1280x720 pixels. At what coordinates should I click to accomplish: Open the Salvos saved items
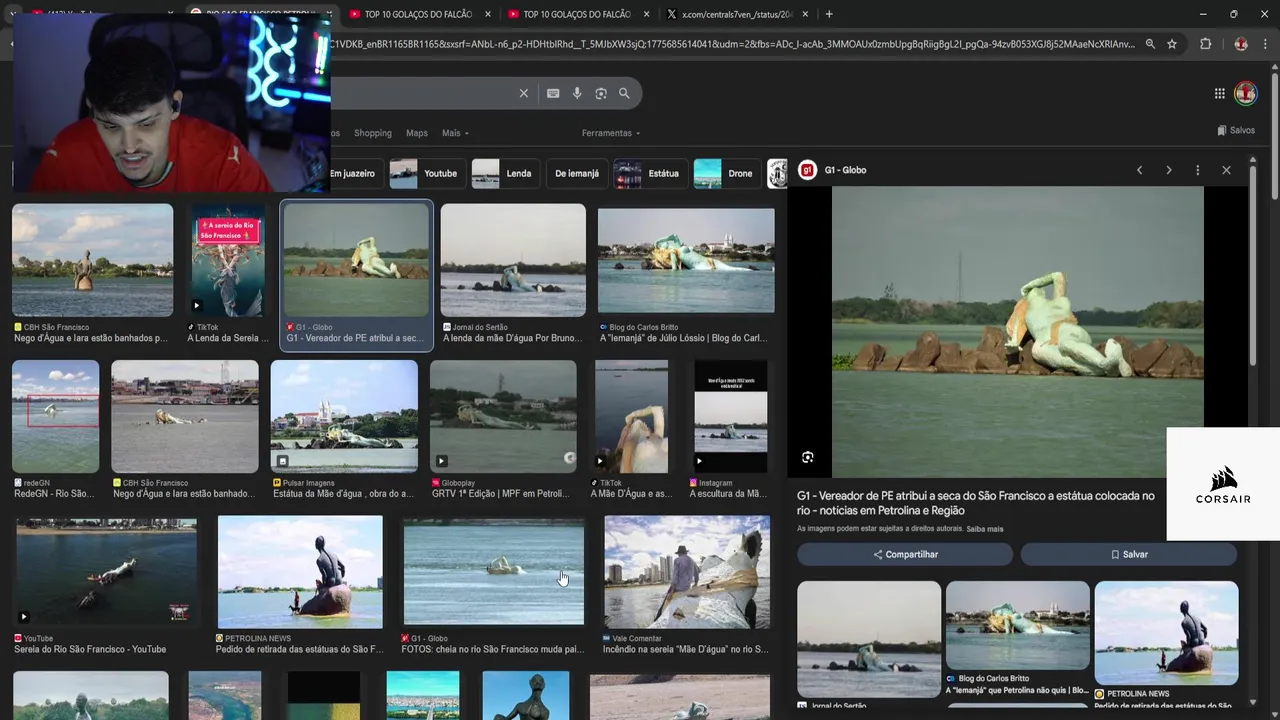coord(1236,130)
